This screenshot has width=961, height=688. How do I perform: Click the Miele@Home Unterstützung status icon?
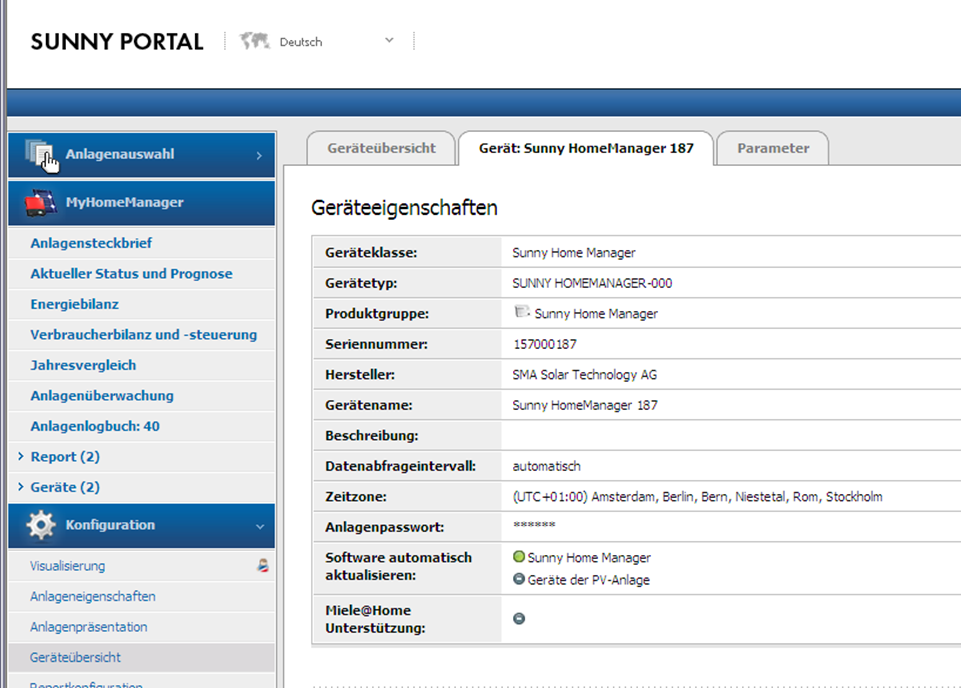tap(518, 619)
